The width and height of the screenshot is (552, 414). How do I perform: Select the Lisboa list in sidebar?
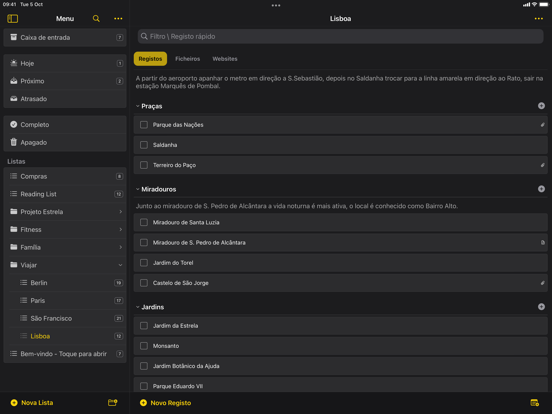pyautogui.click(x=67, y=336)
